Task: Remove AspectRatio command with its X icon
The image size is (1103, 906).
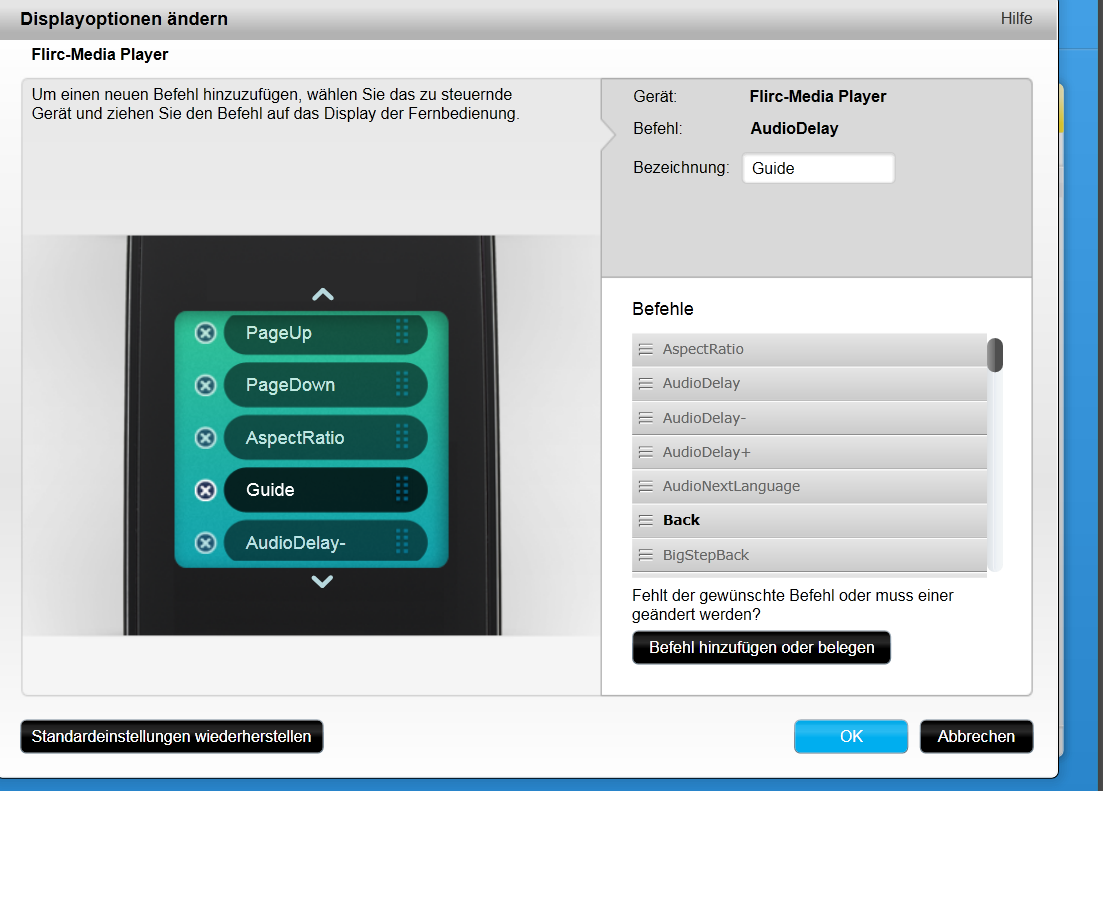Action: click(205, 438)
